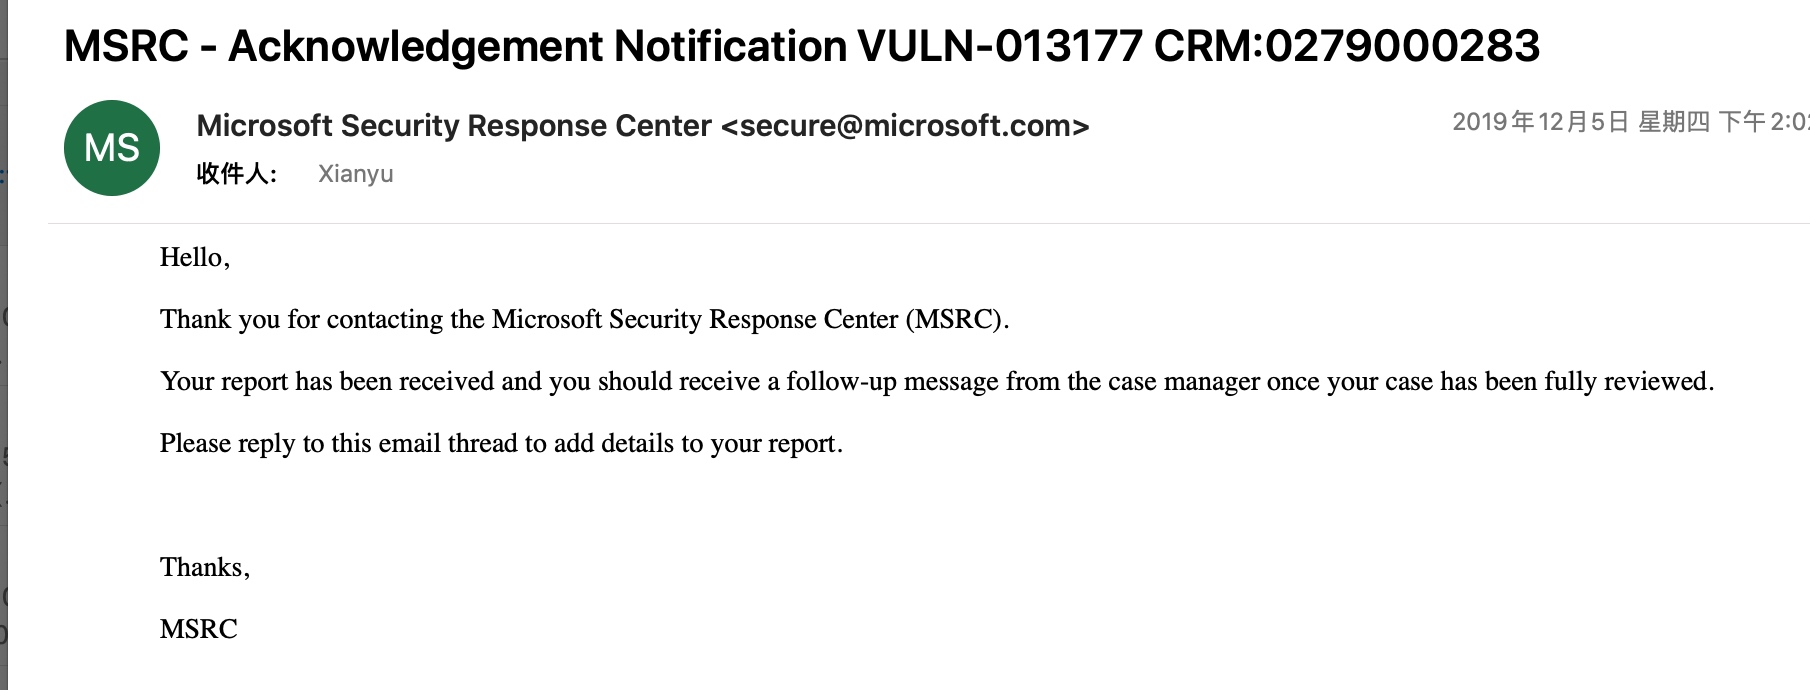Click "(MSRC)." ending the first paragraph
The width and height of the screenshot is (1810, 690).
click(x=957, y=320)
